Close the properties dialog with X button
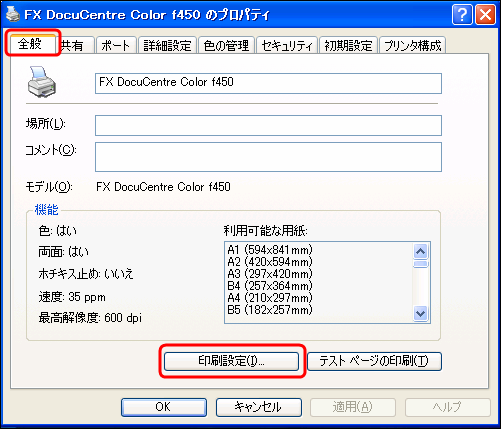The height and width of the screenshot is (429, 501). tap(485, 15)
